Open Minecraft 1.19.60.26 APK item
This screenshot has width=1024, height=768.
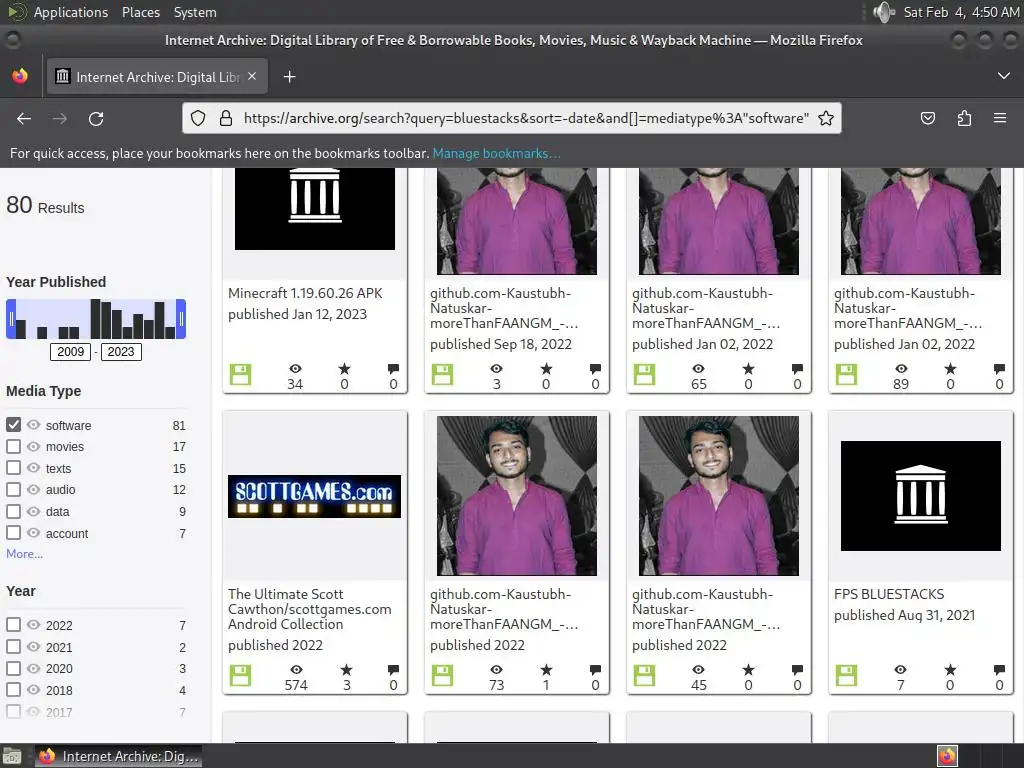(x=305, y=293)
